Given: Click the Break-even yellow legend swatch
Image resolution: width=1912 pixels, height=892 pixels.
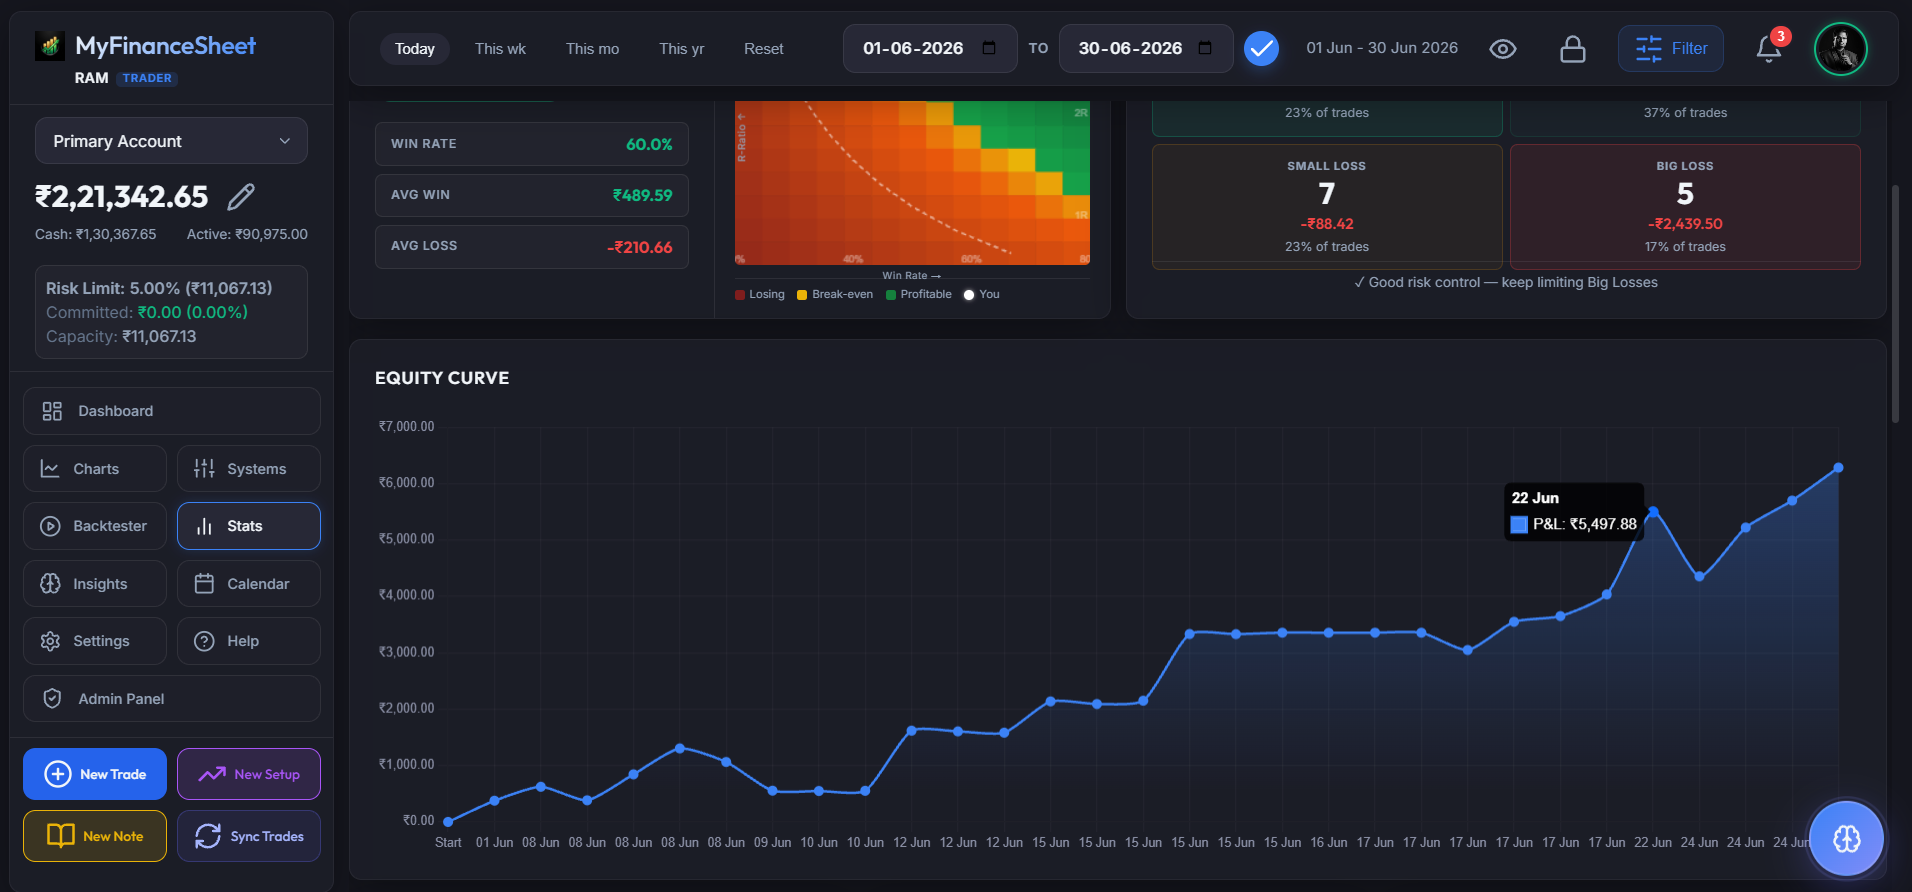Looking at the screenshot, I should click(802, 295).
